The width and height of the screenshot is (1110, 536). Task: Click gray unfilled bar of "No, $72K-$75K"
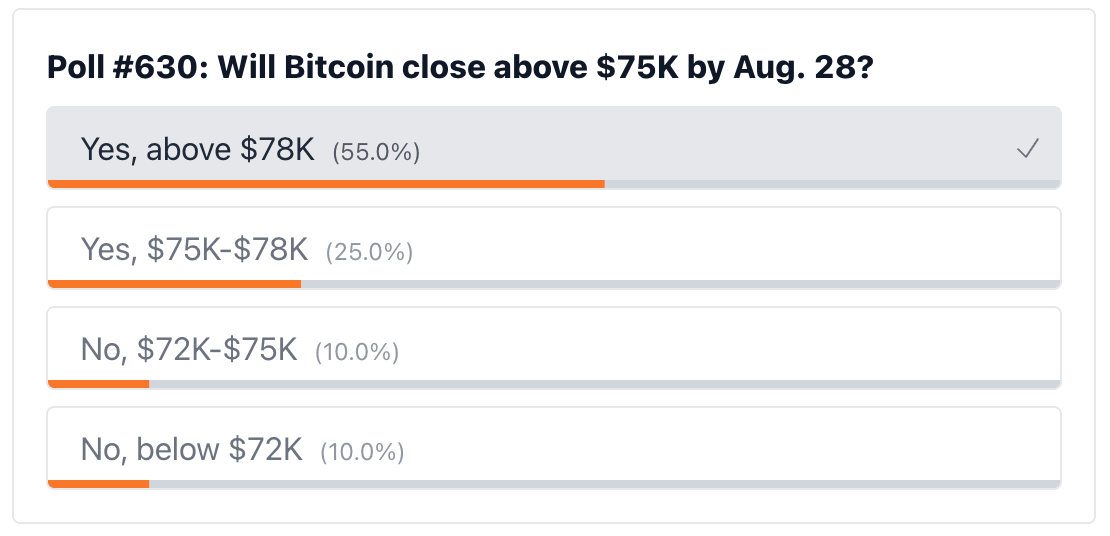pos(605,384)
